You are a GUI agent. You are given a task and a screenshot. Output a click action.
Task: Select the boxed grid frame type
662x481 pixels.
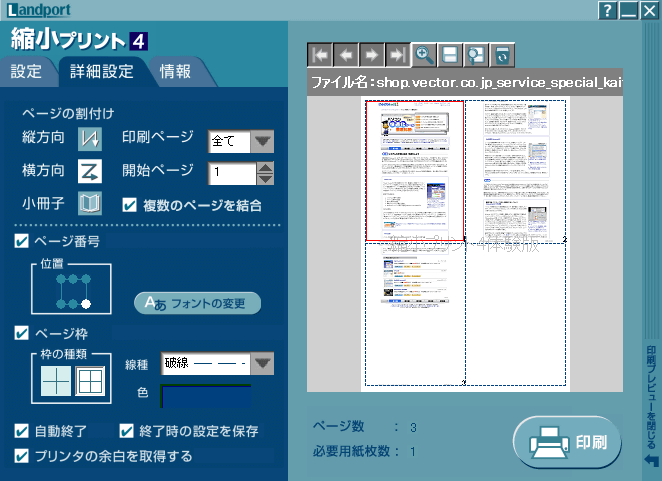point(90,380)
